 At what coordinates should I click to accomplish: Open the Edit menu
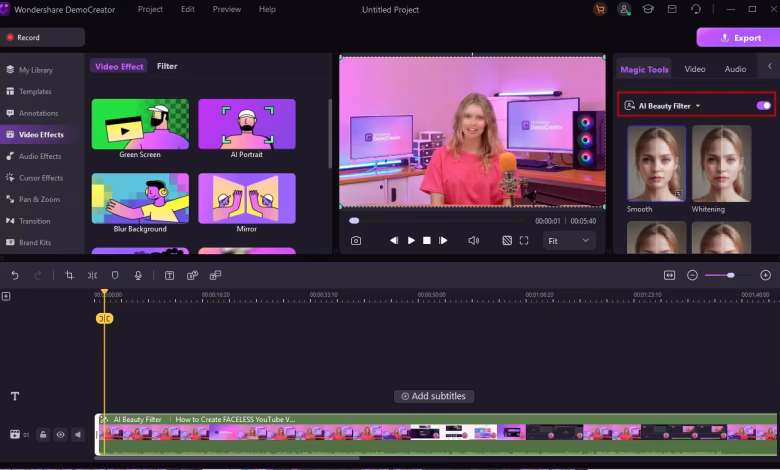click(188, 9)
